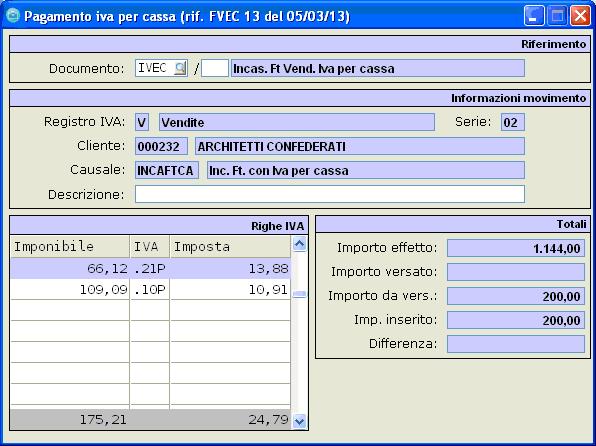This screenshot has height=446, width=596.
Task: Select the Importo versato field
Action: 516,272
